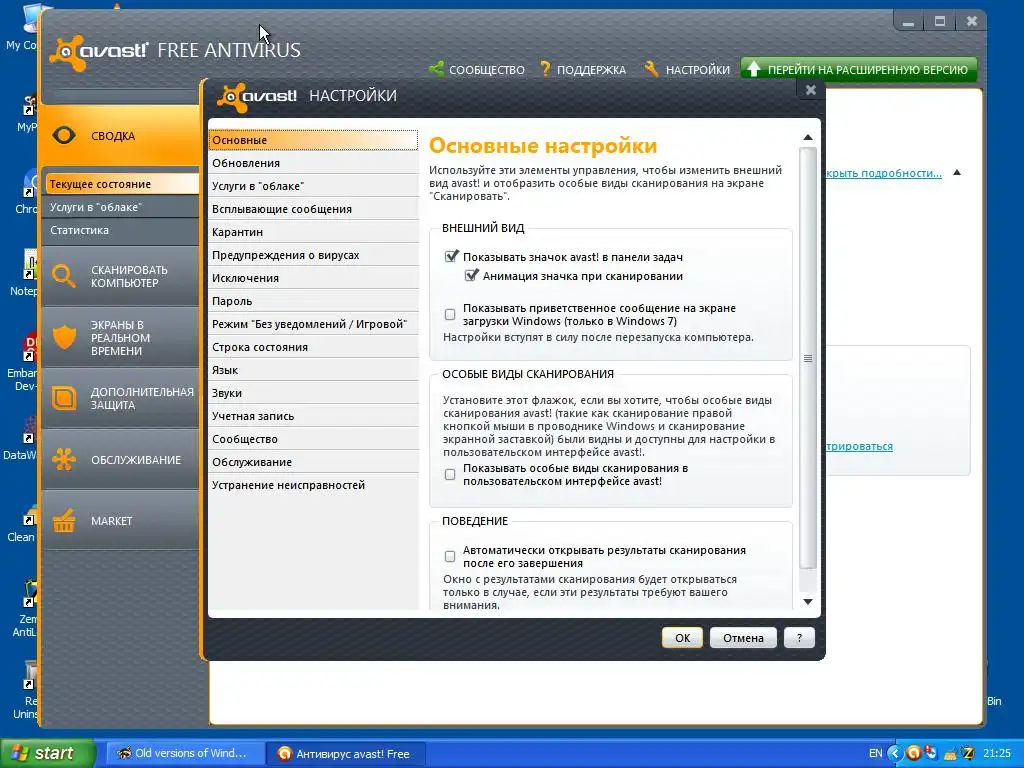This screenshot has height=768, width=1024.
Task: Open the Звуки settings category
Action: (313, 393)
